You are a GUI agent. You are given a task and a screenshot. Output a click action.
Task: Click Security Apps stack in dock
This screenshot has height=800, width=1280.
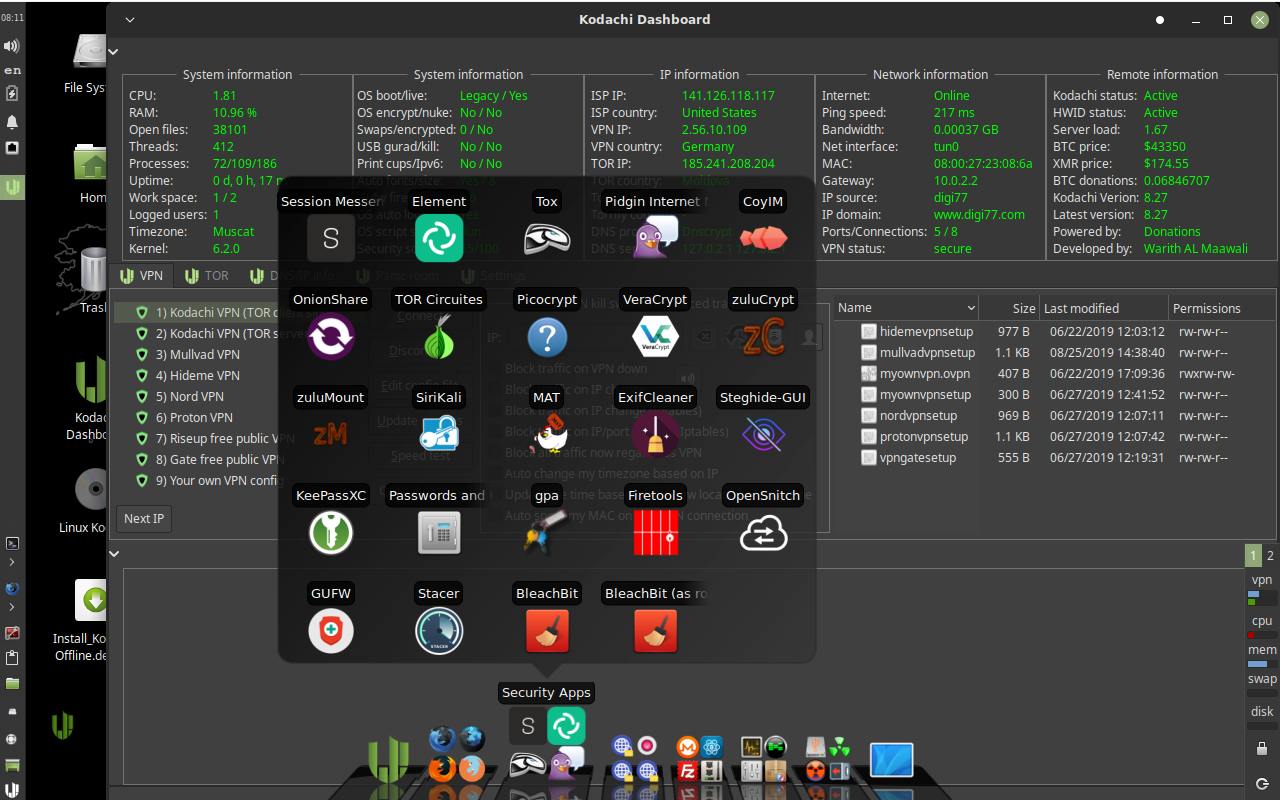point(547,744)
